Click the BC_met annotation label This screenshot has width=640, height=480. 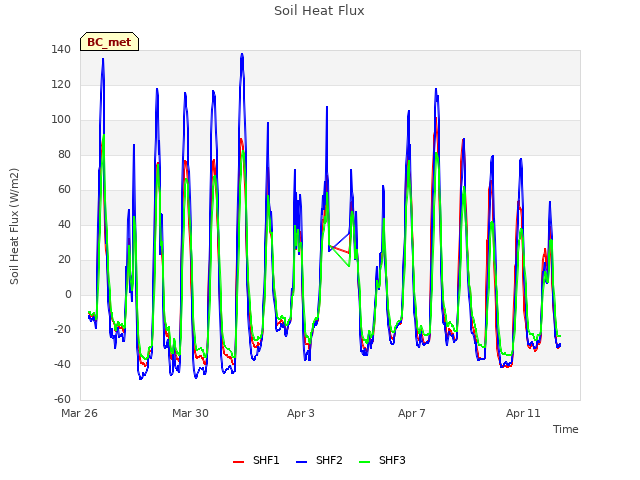coord(109,42)
